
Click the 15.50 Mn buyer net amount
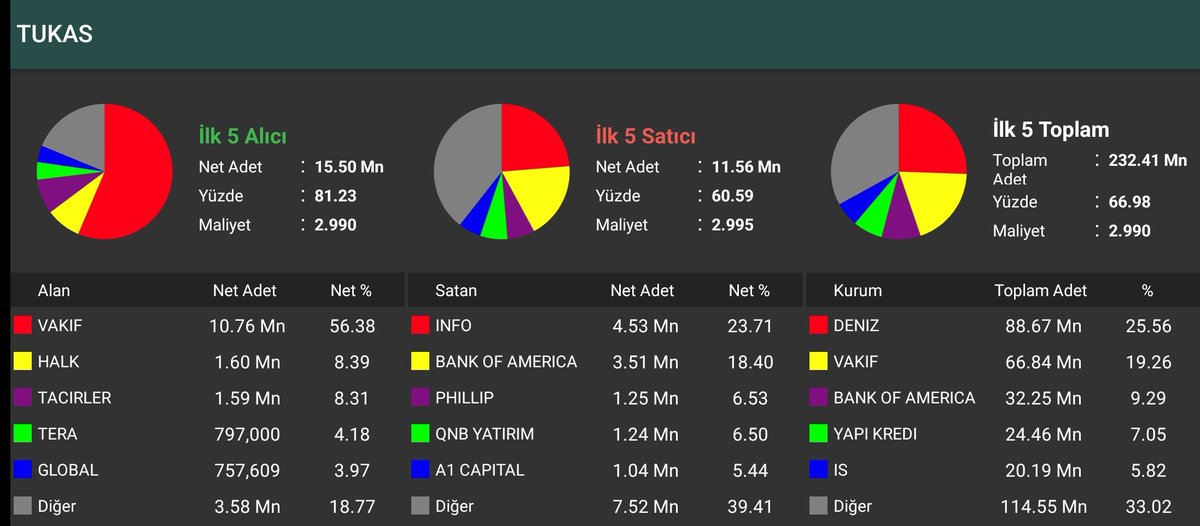point(349,167)
